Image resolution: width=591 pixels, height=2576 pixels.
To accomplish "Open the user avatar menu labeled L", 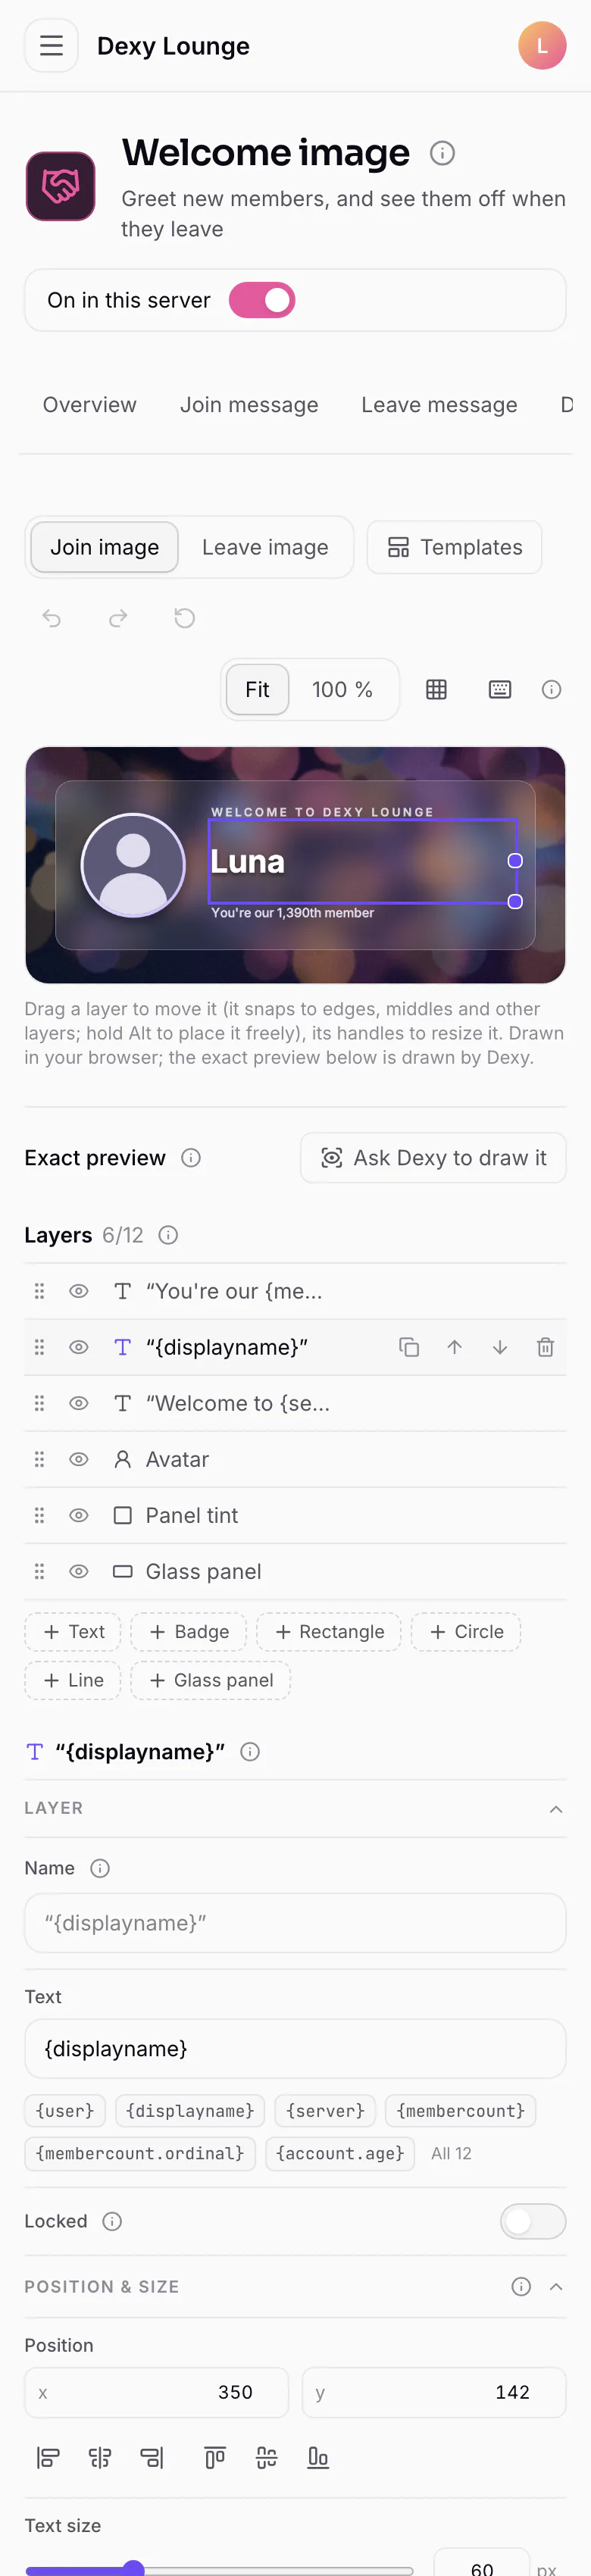I will pos(542,46).
